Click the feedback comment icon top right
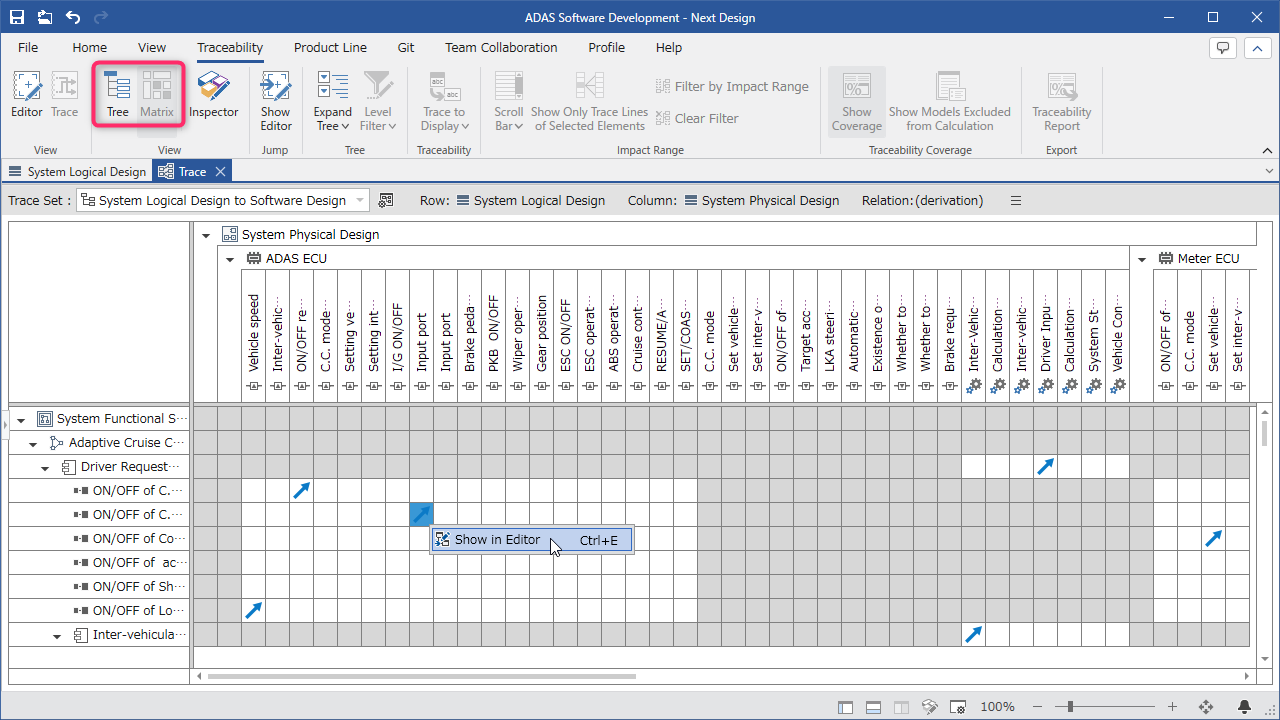The height and width of the screenshot is (720, 1280). pos(1222,48)
